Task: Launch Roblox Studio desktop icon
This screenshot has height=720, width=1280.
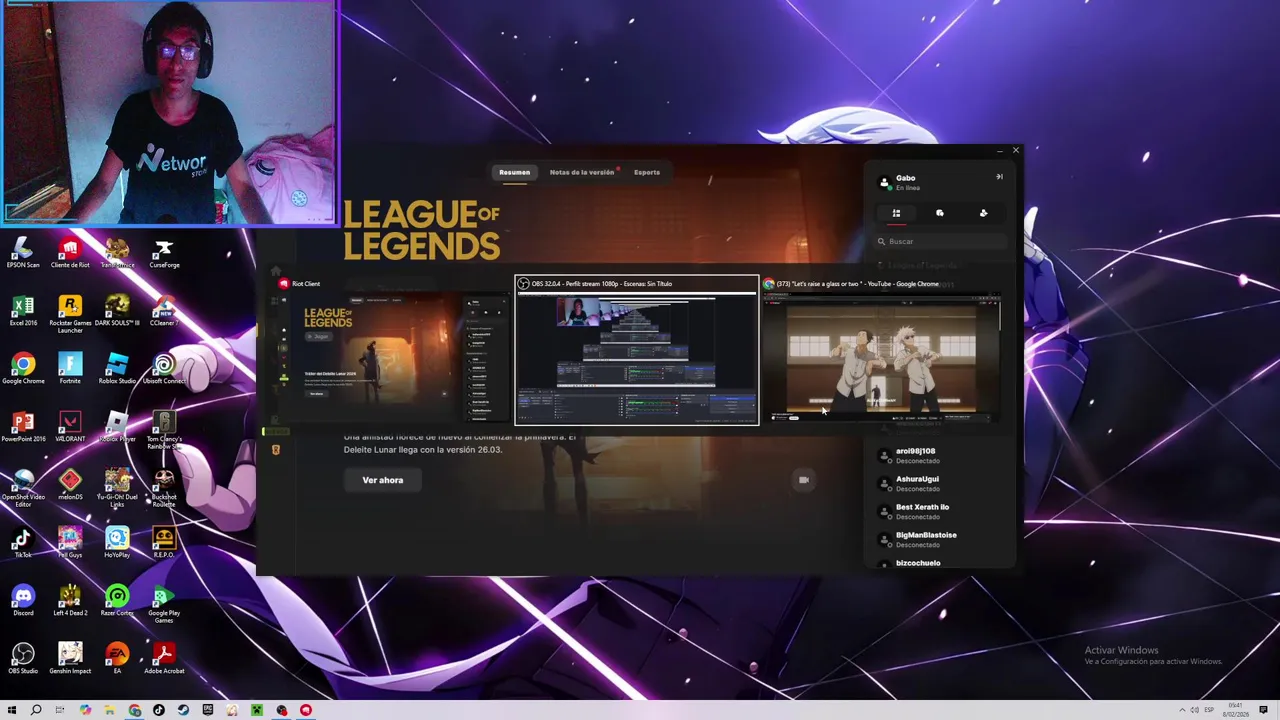Action: [117, 368]
